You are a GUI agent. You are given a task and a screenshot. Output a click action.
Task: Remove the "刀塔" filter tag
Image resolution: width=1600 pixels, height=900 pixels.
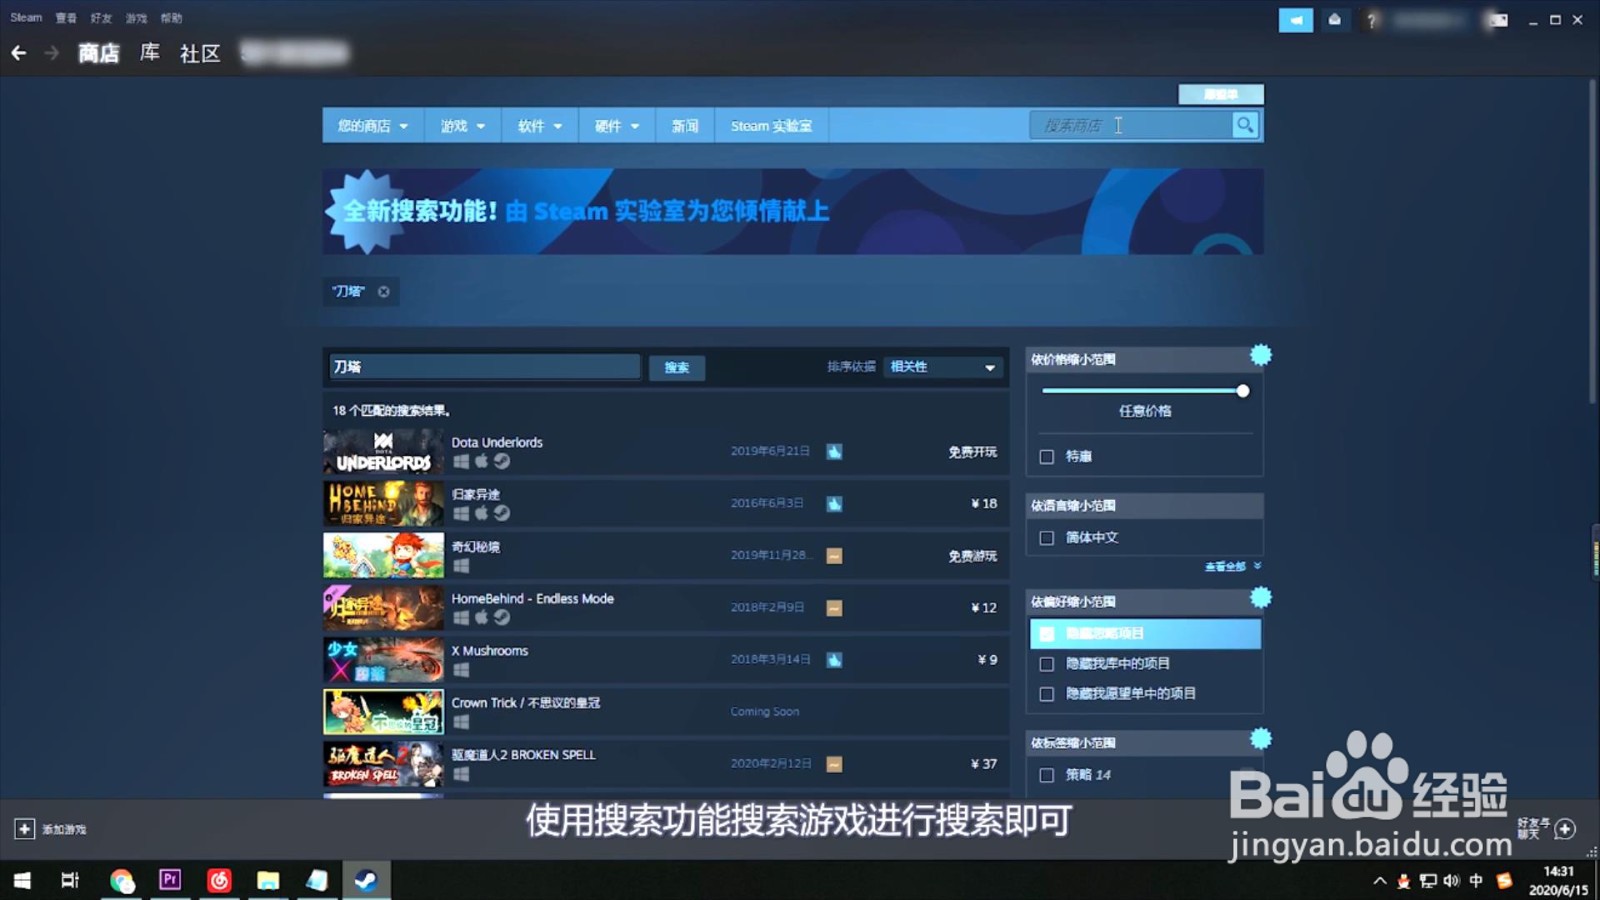point(384,291)
